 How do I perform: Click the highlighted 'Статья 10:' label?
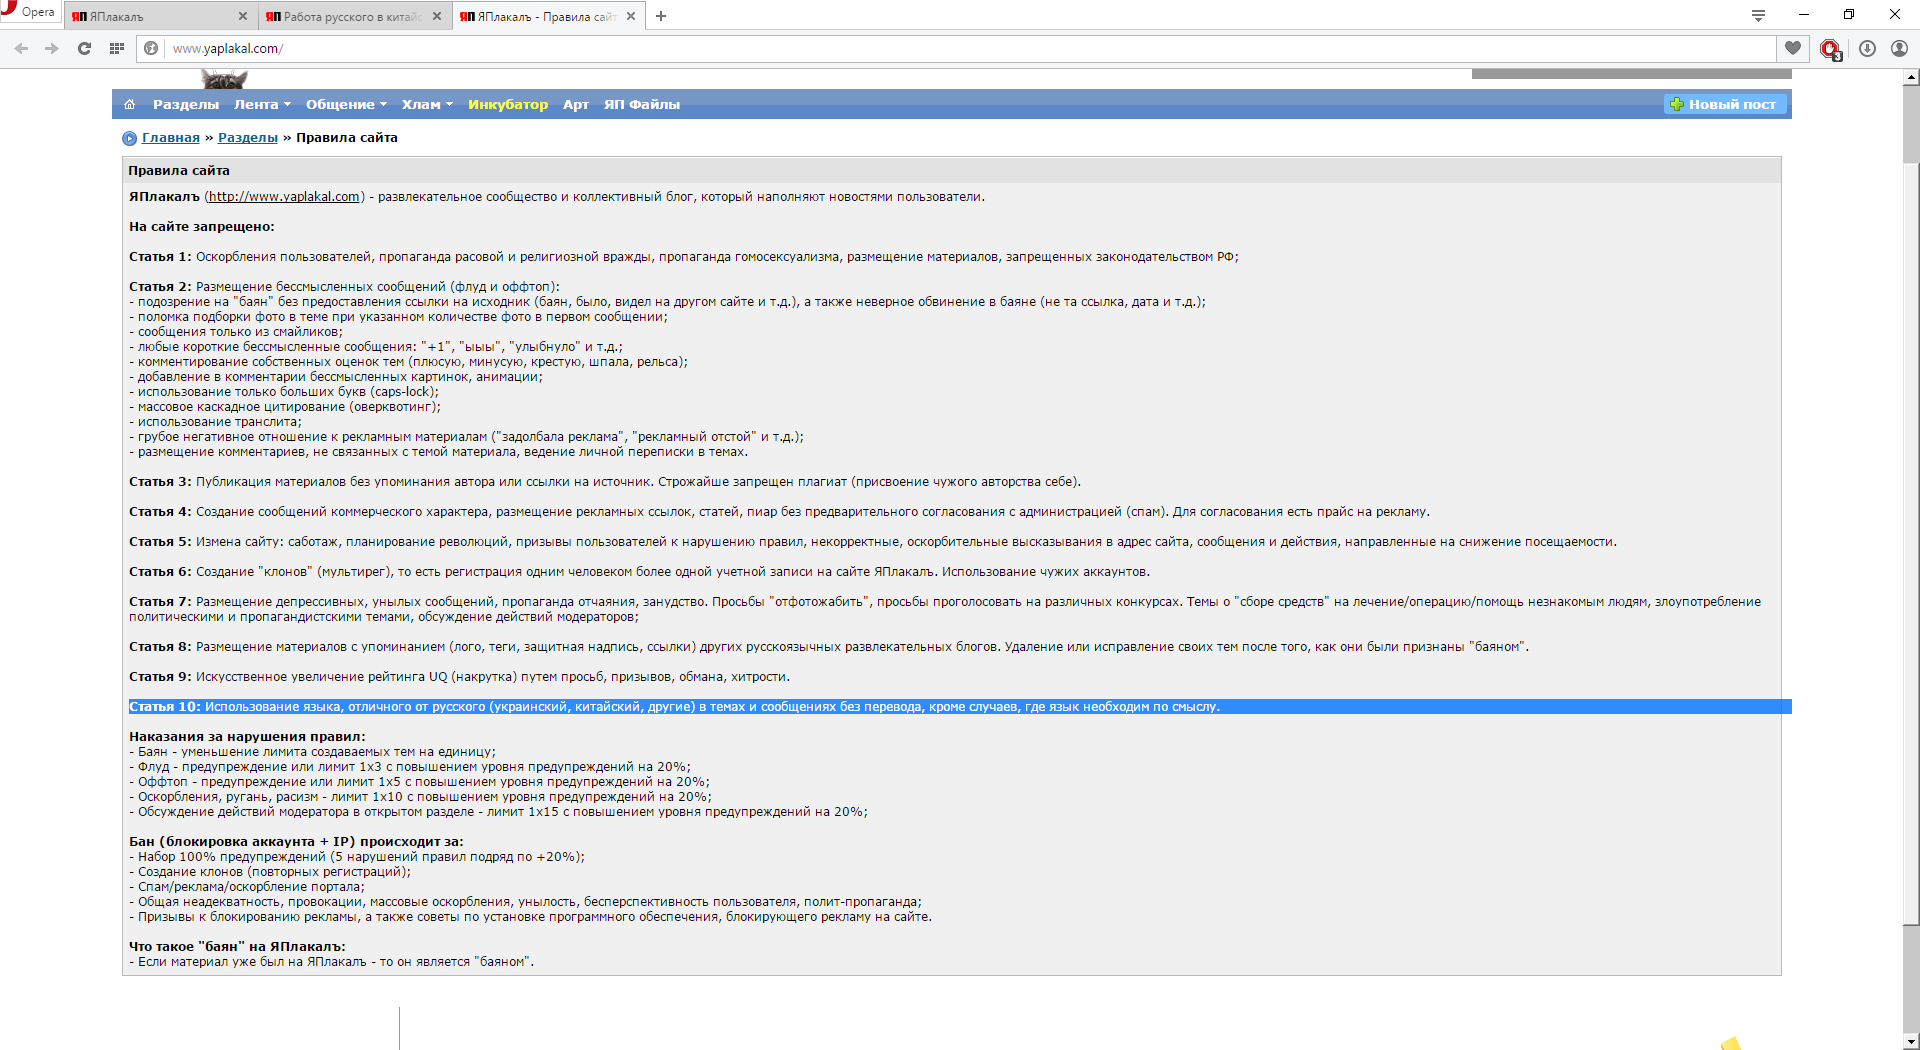click(165, 707)
